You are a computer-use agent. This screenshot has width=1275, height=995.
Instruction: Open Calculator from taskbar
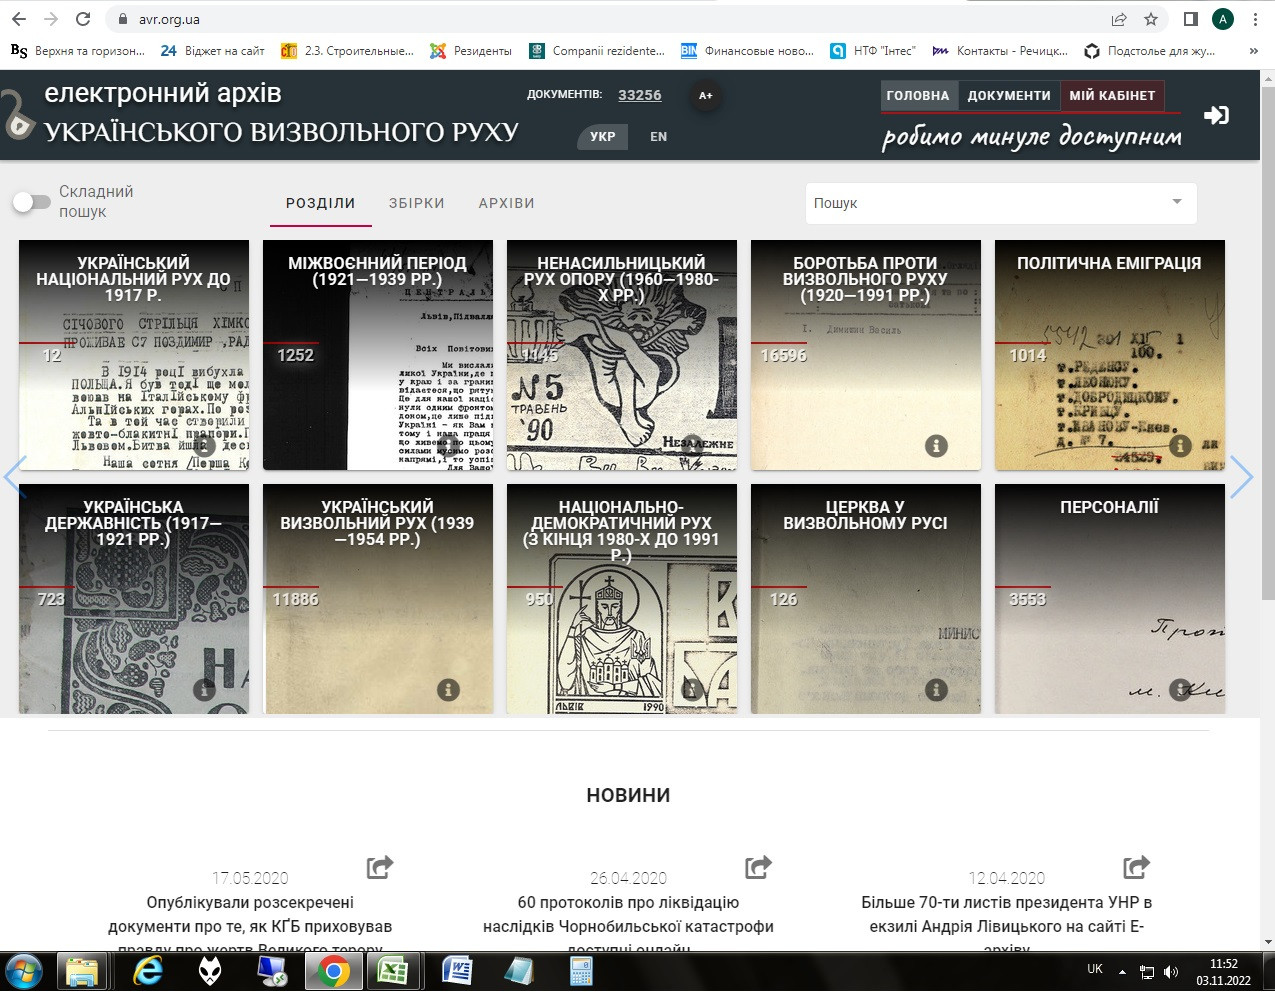click(x=580, y=972)
